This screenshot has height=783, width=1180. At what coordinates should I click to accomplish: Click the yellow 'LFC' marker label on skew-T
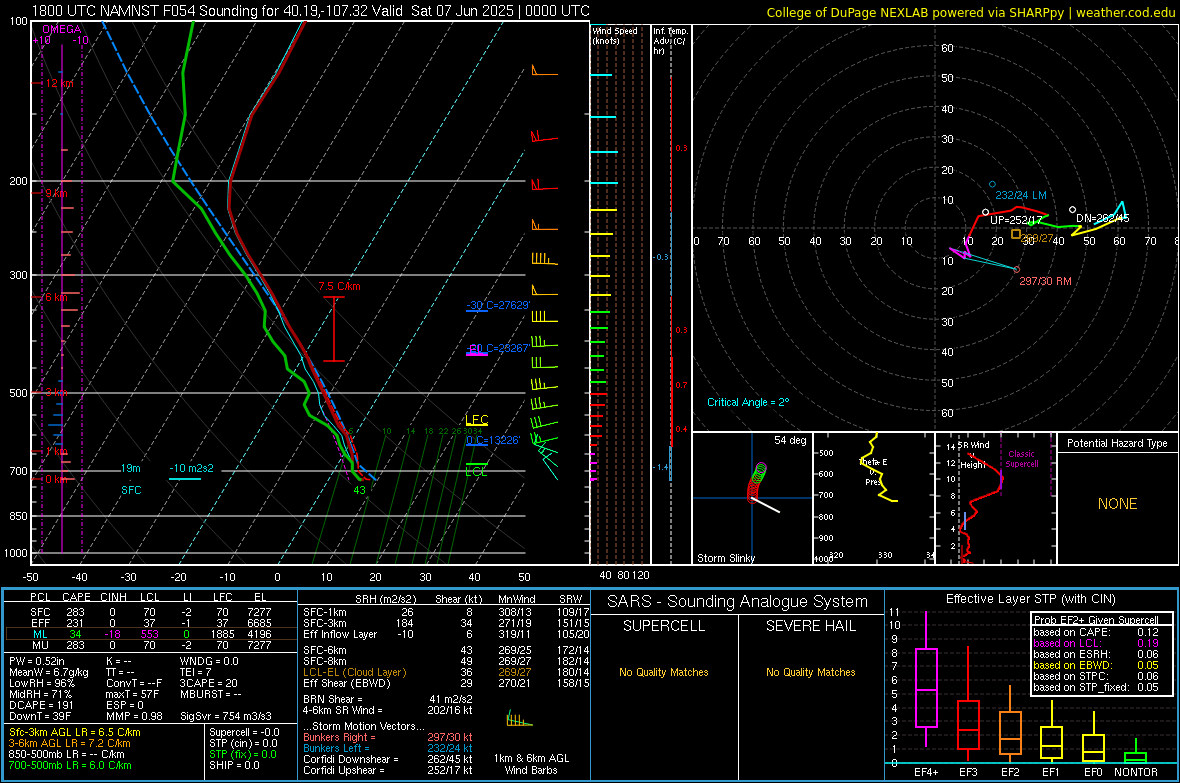coord(476,419)
